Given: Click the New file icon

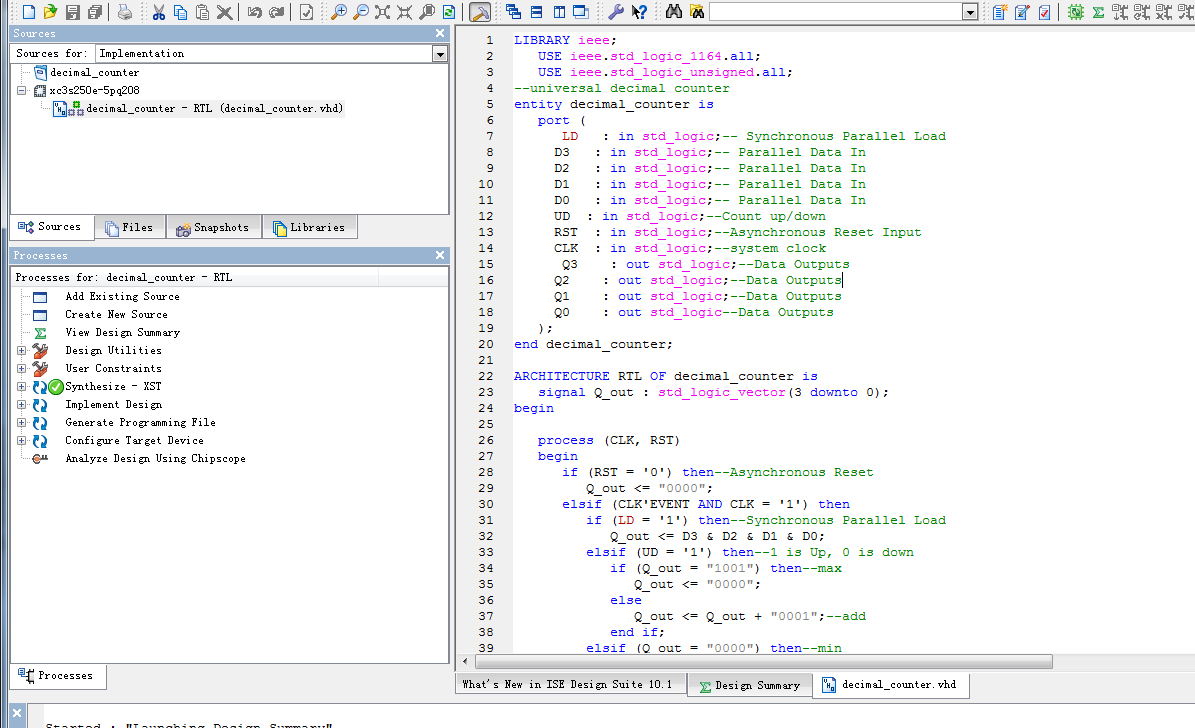Looking at the screenshot, I should click(x=28, y=12).
